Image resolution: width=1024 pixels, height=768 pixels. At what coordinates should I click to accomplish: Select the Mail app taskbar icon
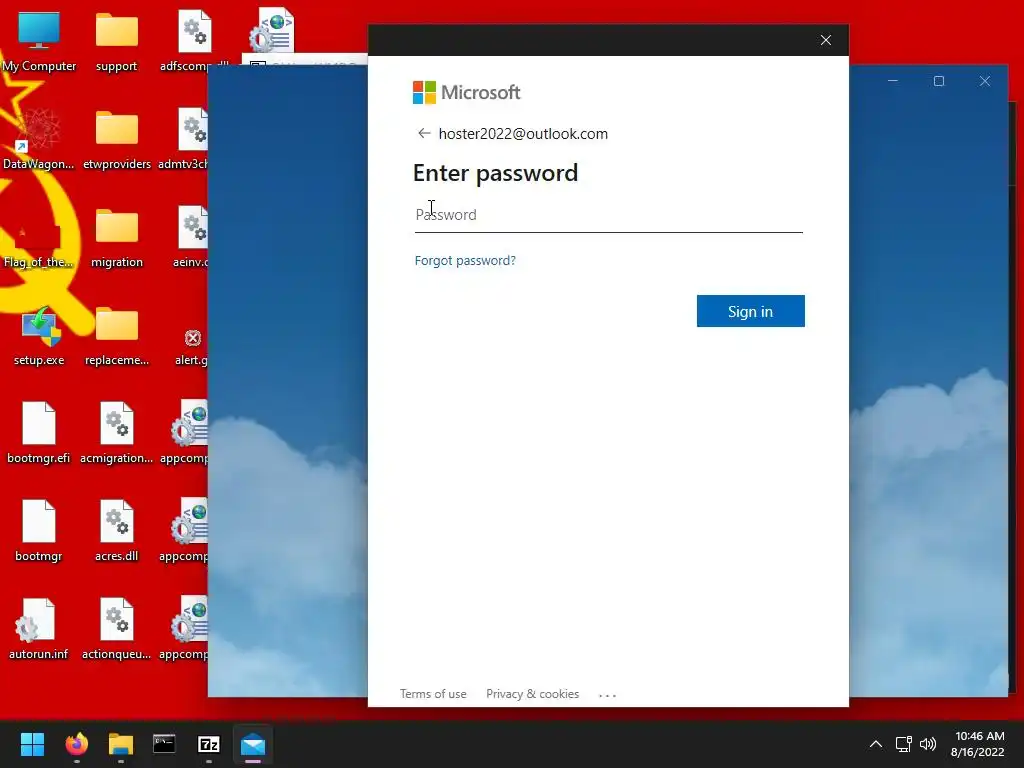point(253,744)
